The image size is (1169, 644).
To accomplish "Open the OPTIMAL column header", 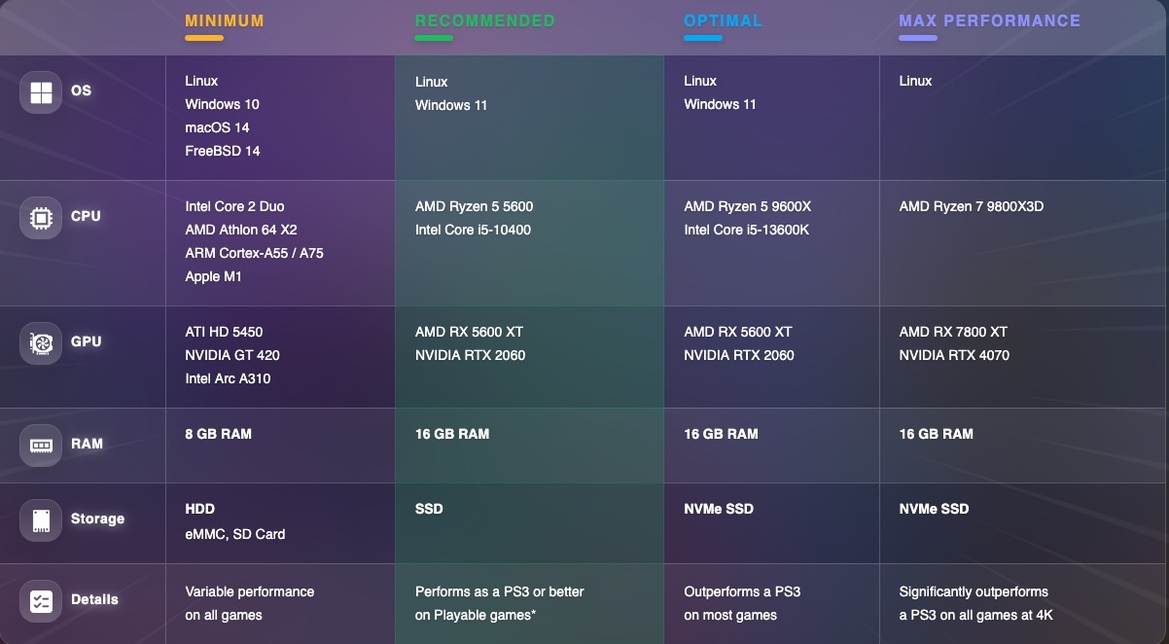I will pos(723,20).
